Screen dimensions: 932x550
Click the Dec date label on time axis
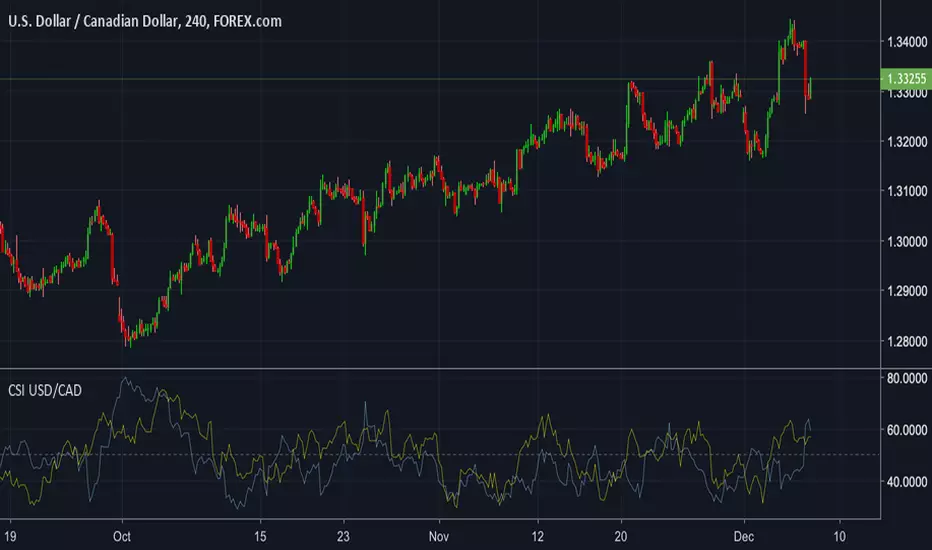pyautogui.click(x=744, y=536)
